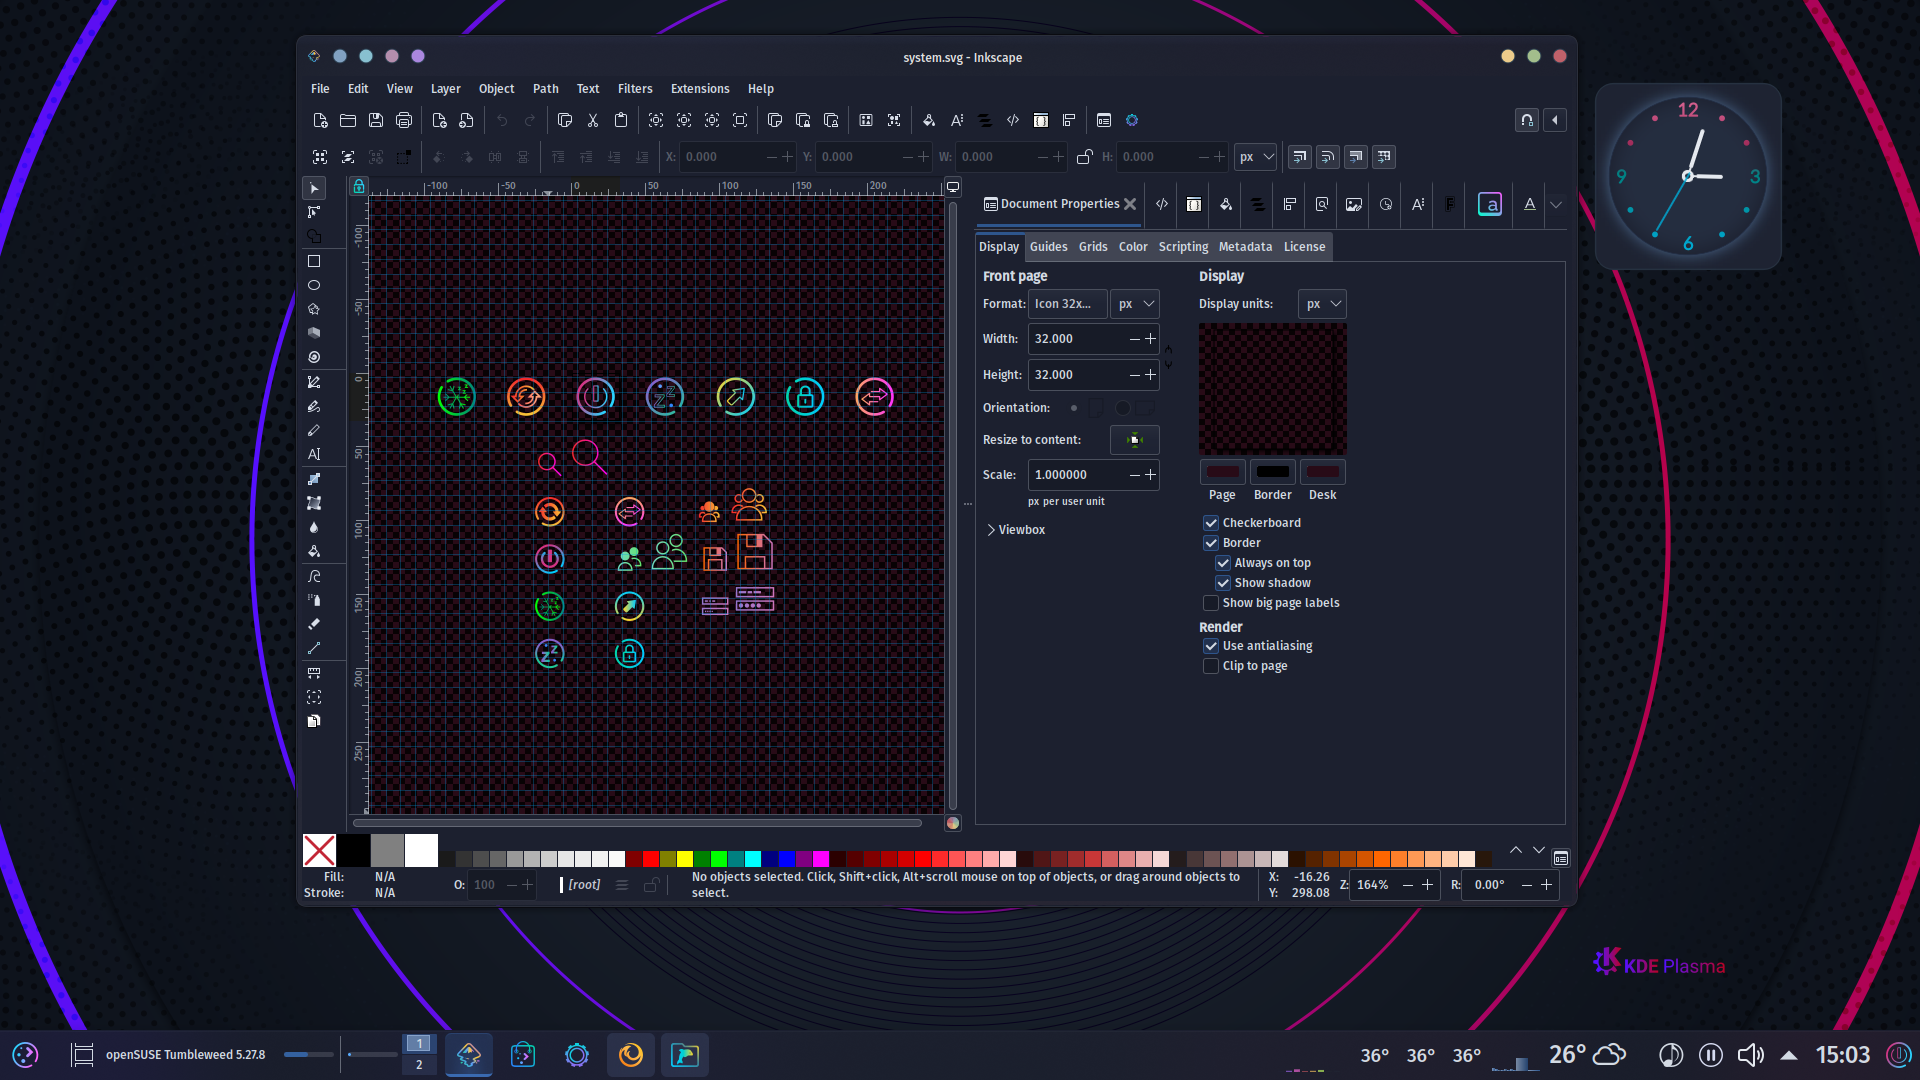The image size is (1920, 1080).
Task: Select the Selector arrow tool
Action: [314, 188]
